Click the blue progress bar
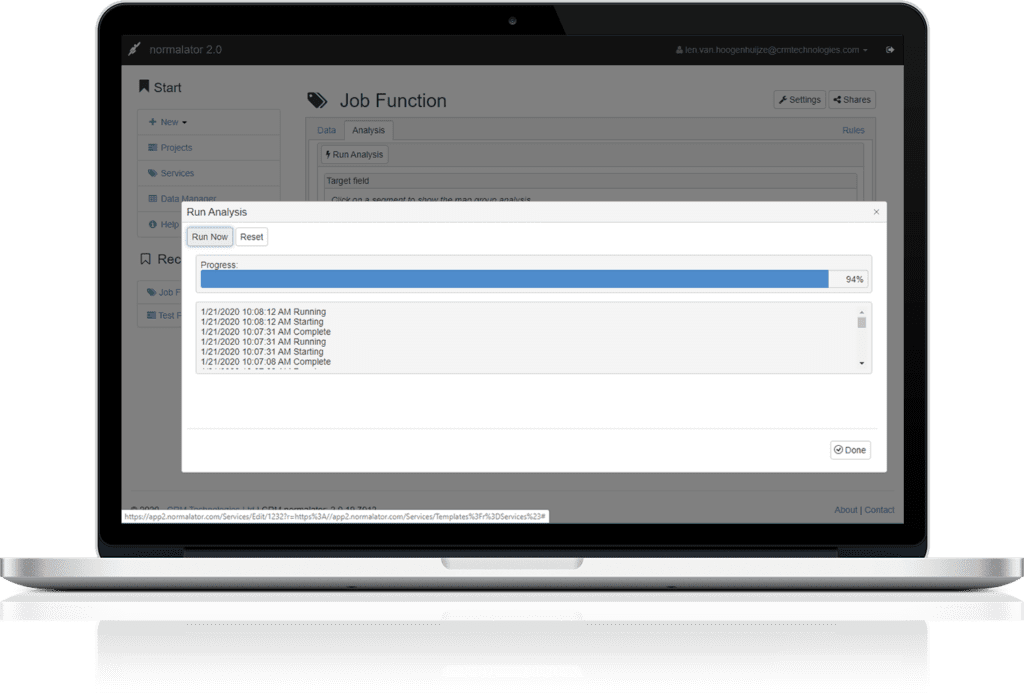 click(514, 279)
